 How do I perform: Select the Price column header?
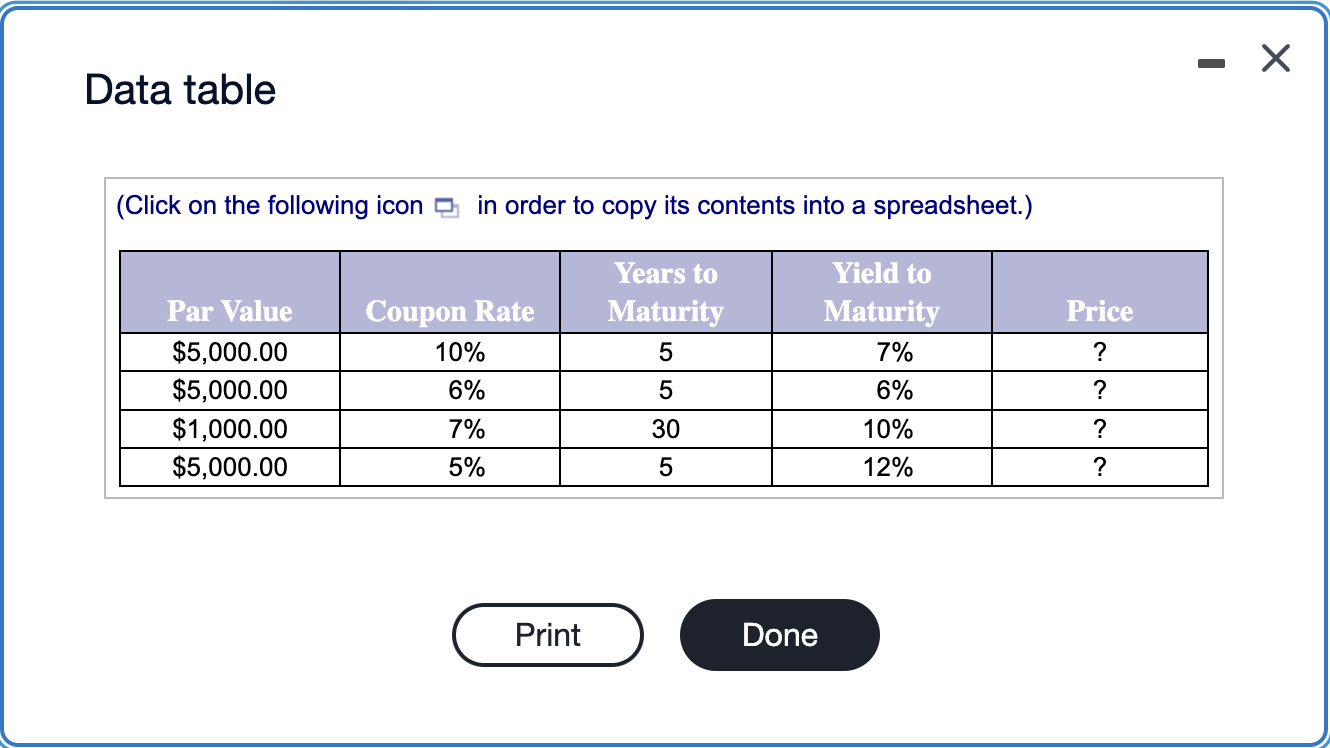1099,311
